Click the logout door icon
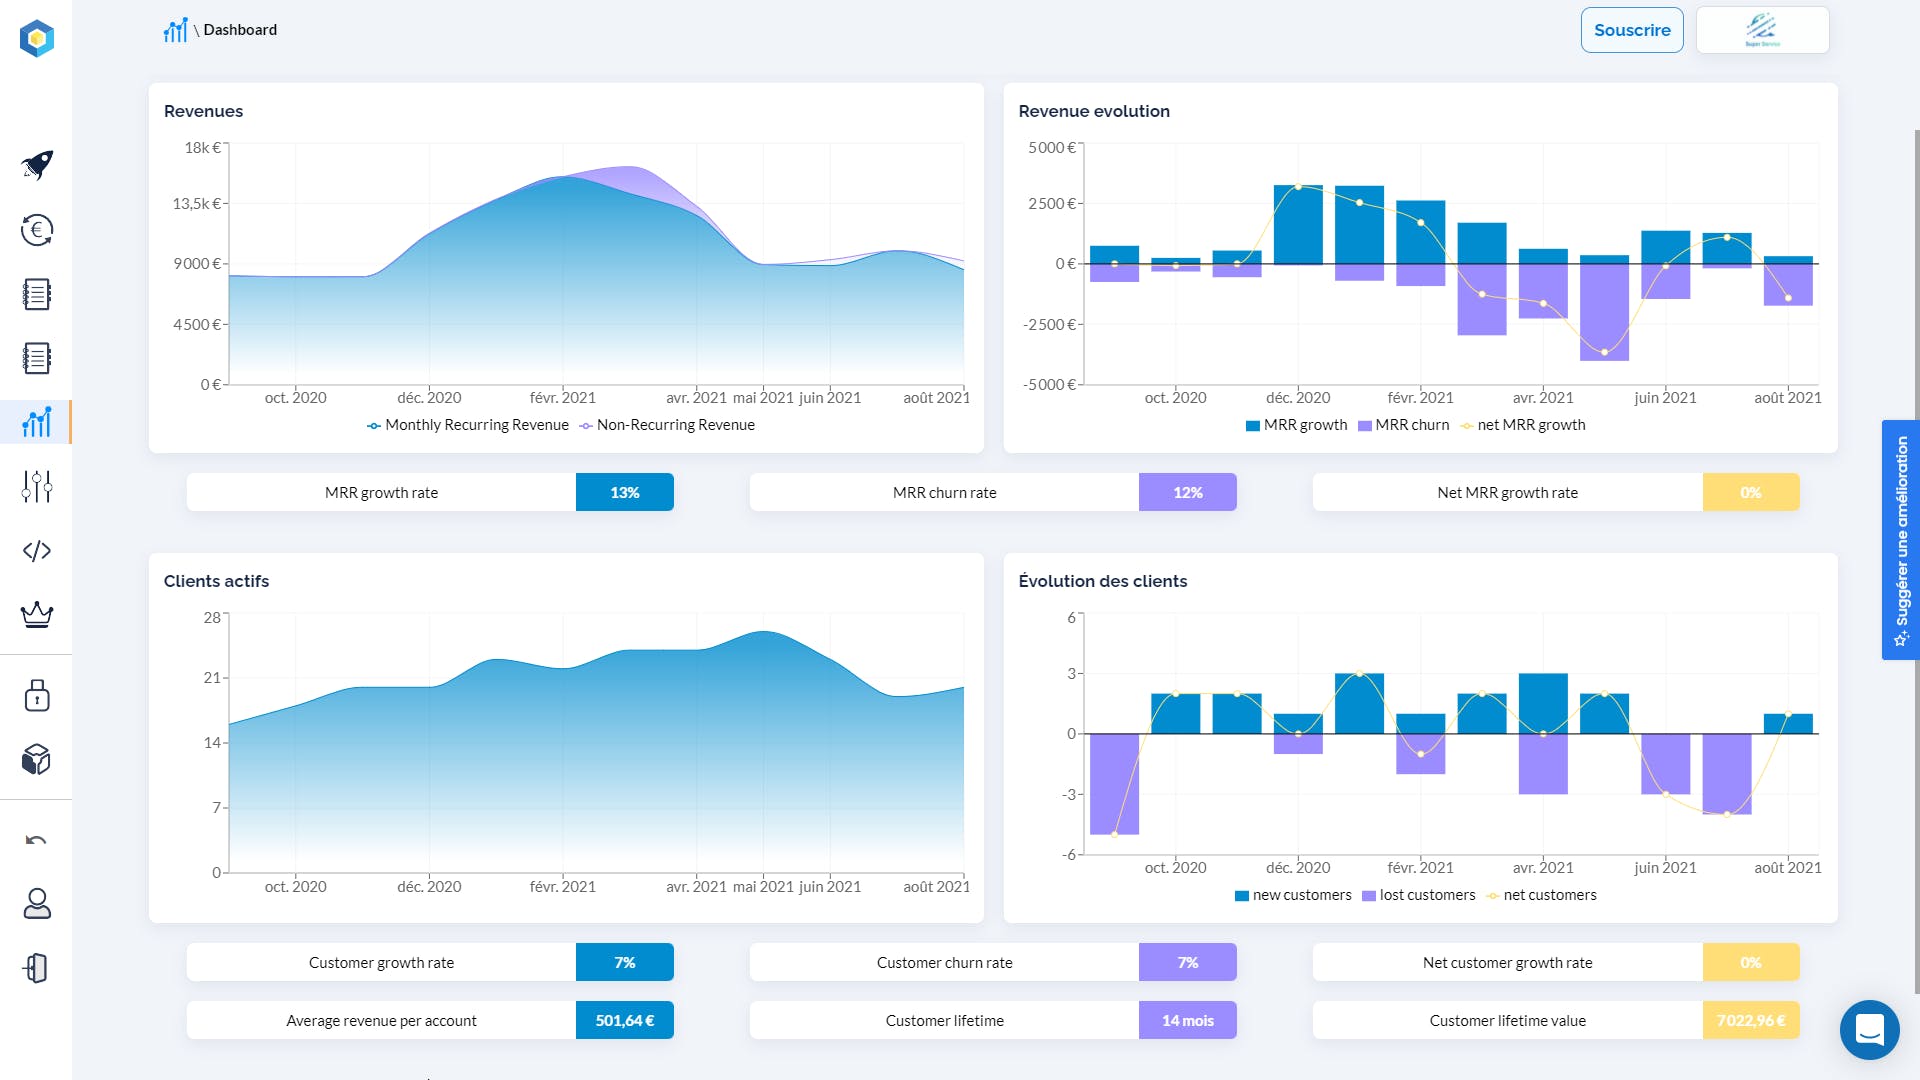The height and width of the screenshot is (1080, 1920). (x=37, y=968)
